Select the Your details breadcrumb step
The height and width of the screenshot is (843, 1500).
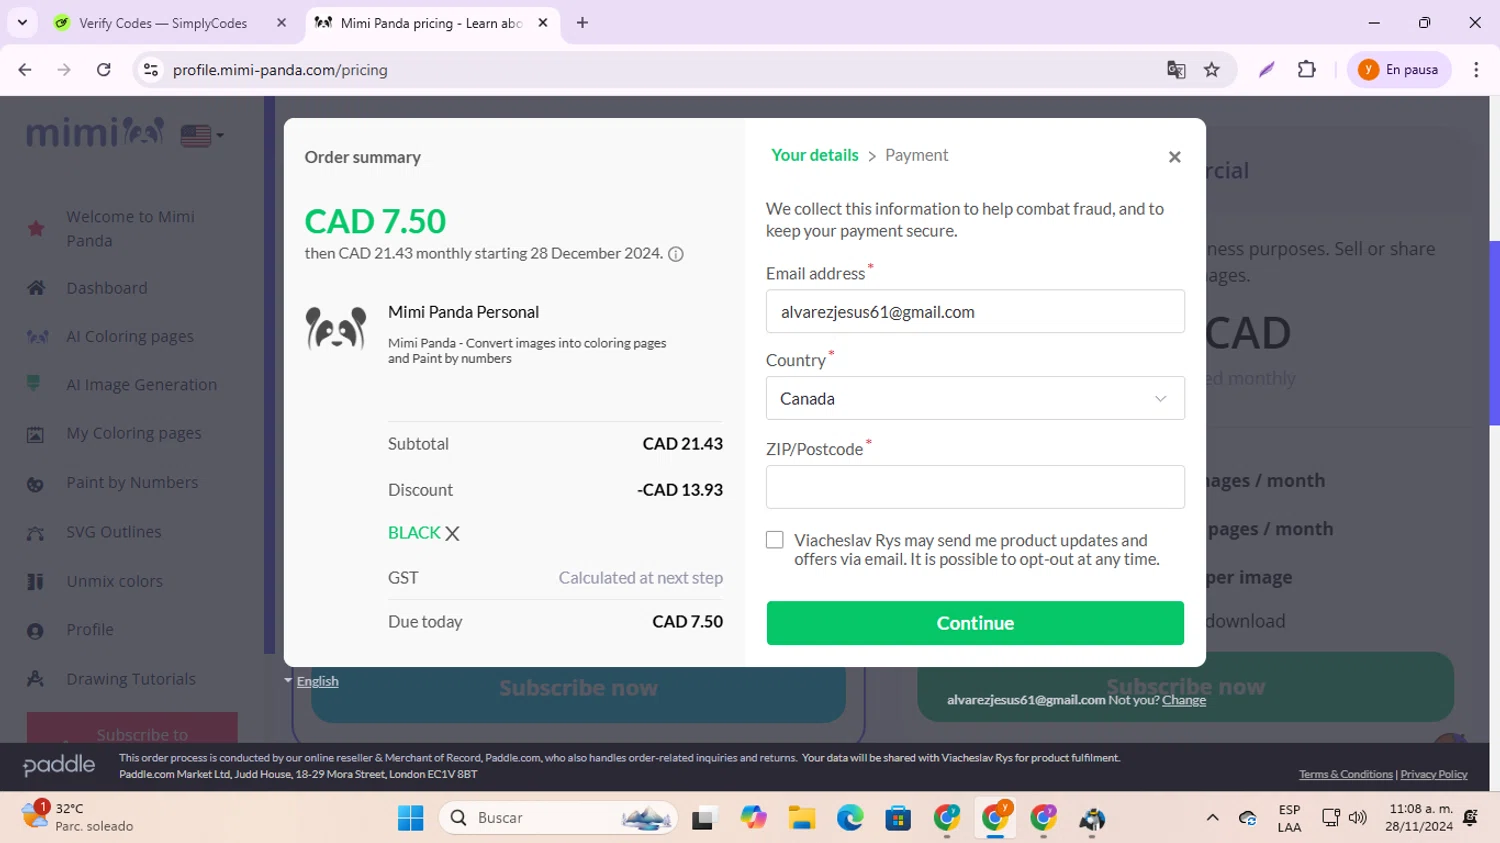(814, 155)
